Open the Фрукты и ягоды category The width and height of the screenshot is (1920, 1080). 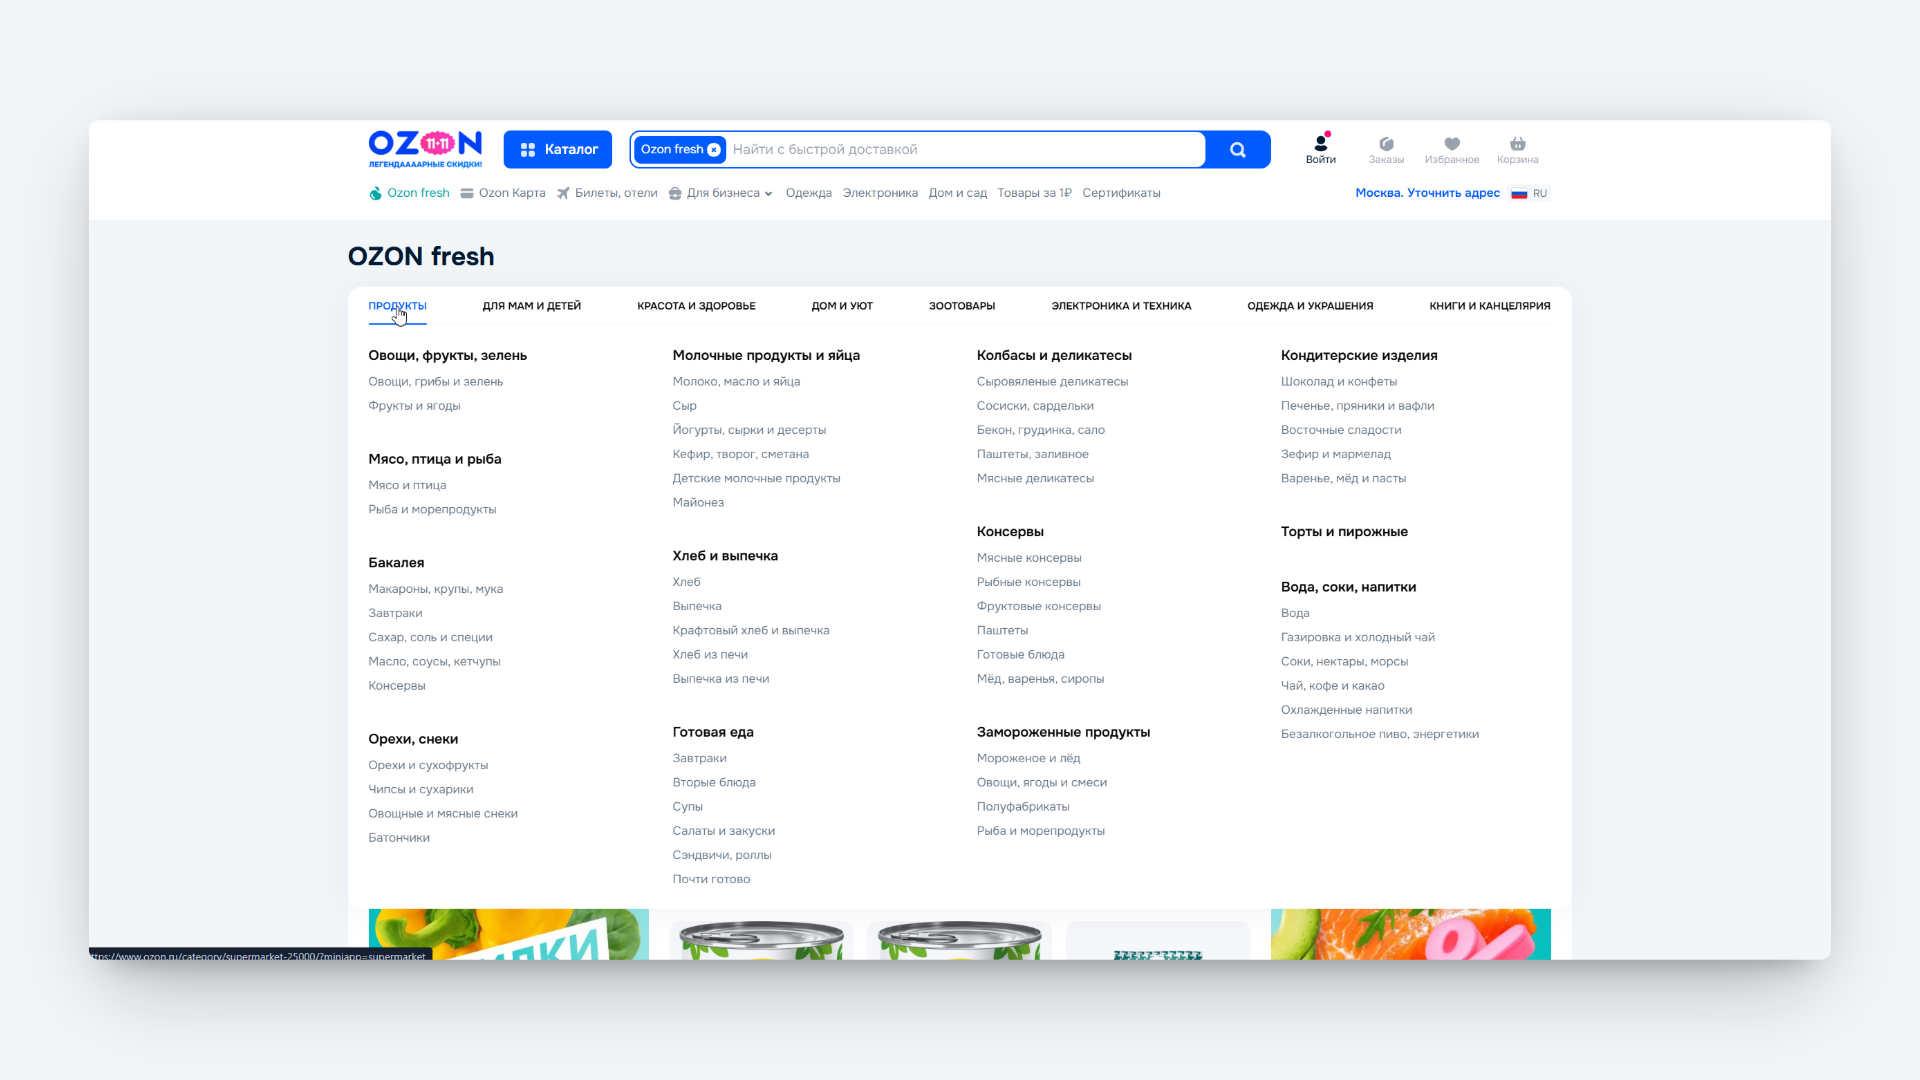click(414, 406)
